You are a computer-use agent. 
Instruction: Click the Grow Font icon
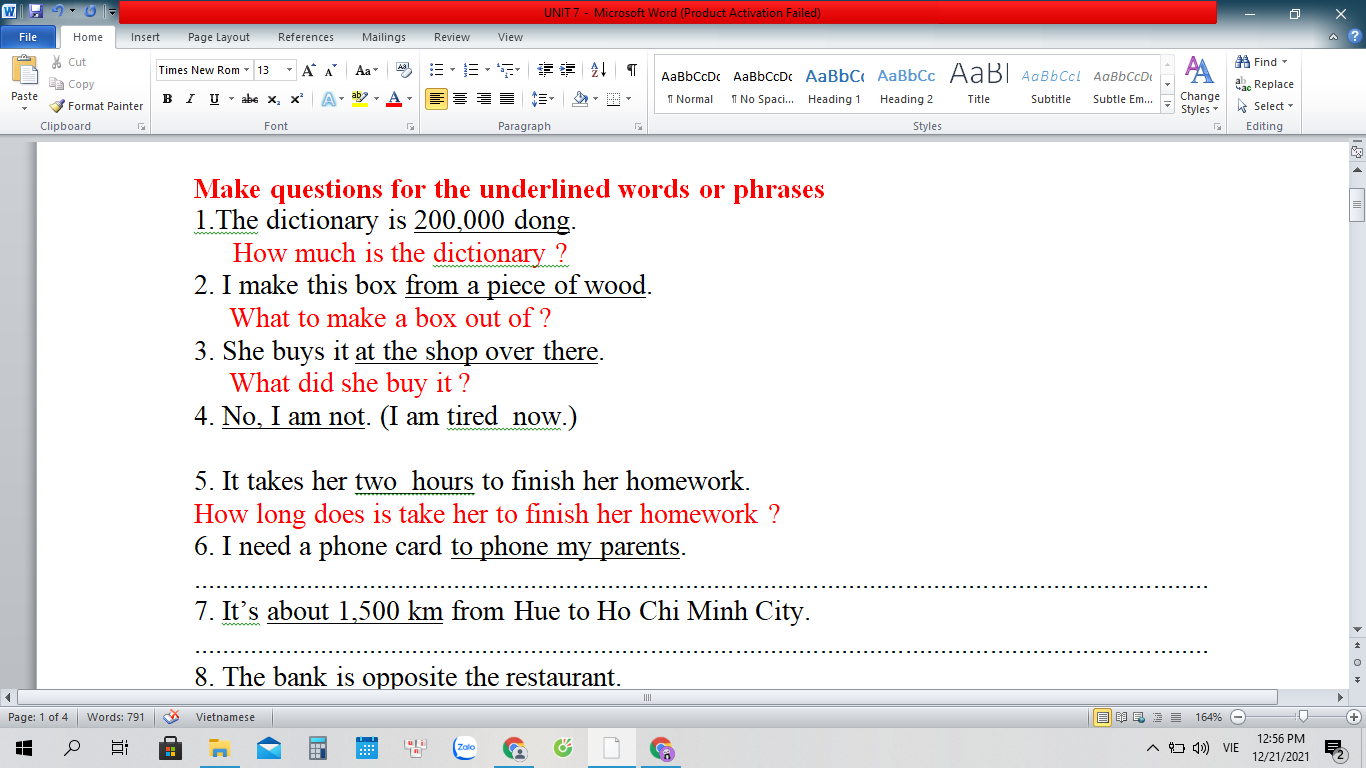(308, 70)
